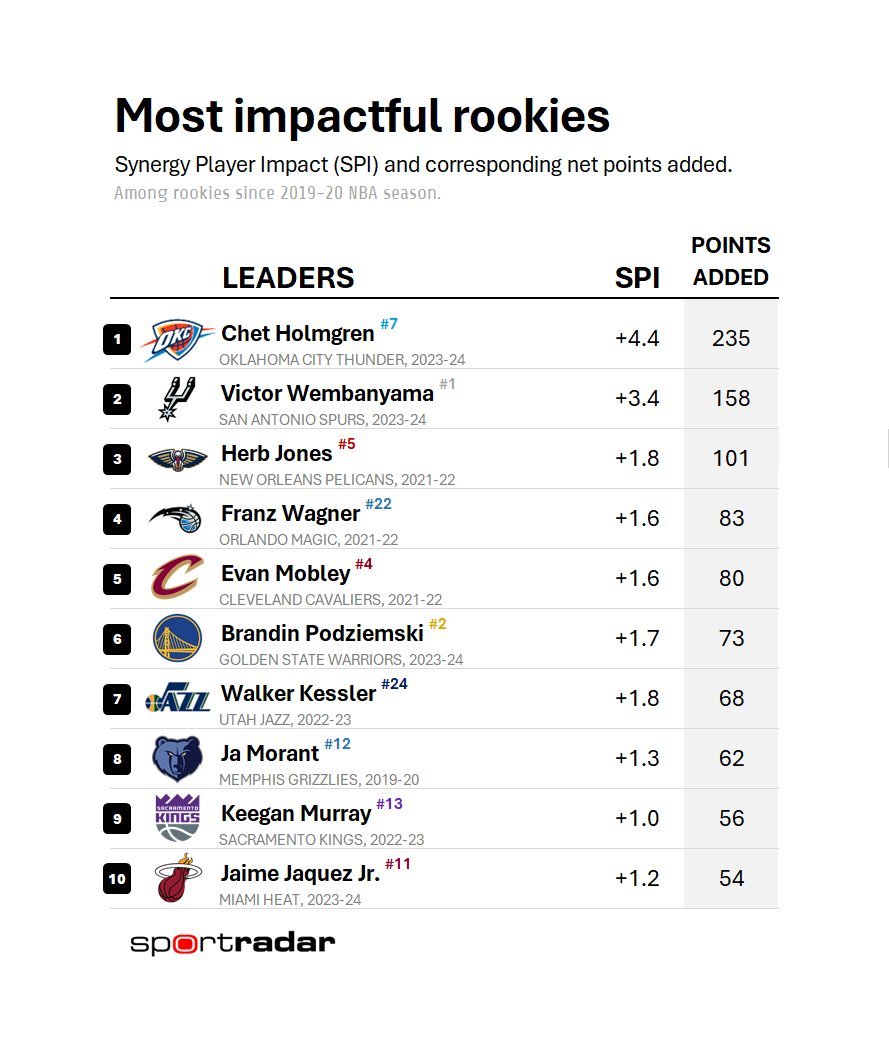Click the Memphis Grizzlies logo
The width and height of the screenshot is (889, 1055).
click(x=177, y=758)
